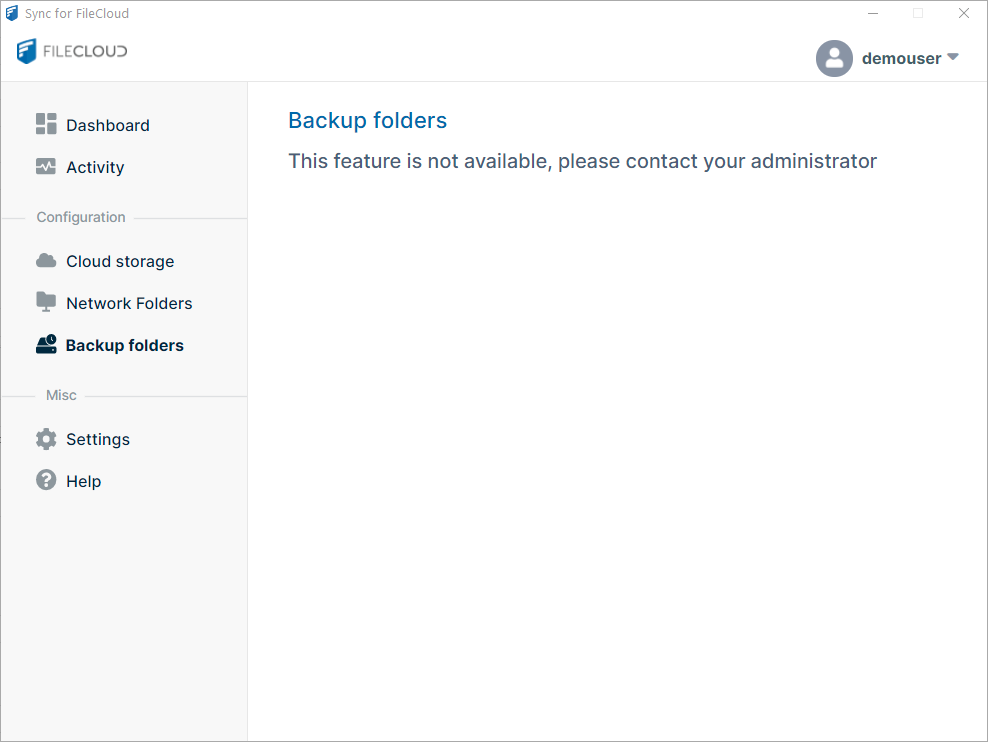Screen dimensions: 988x742
Task: Click the Help question mark icon
Action: point(46,480)
